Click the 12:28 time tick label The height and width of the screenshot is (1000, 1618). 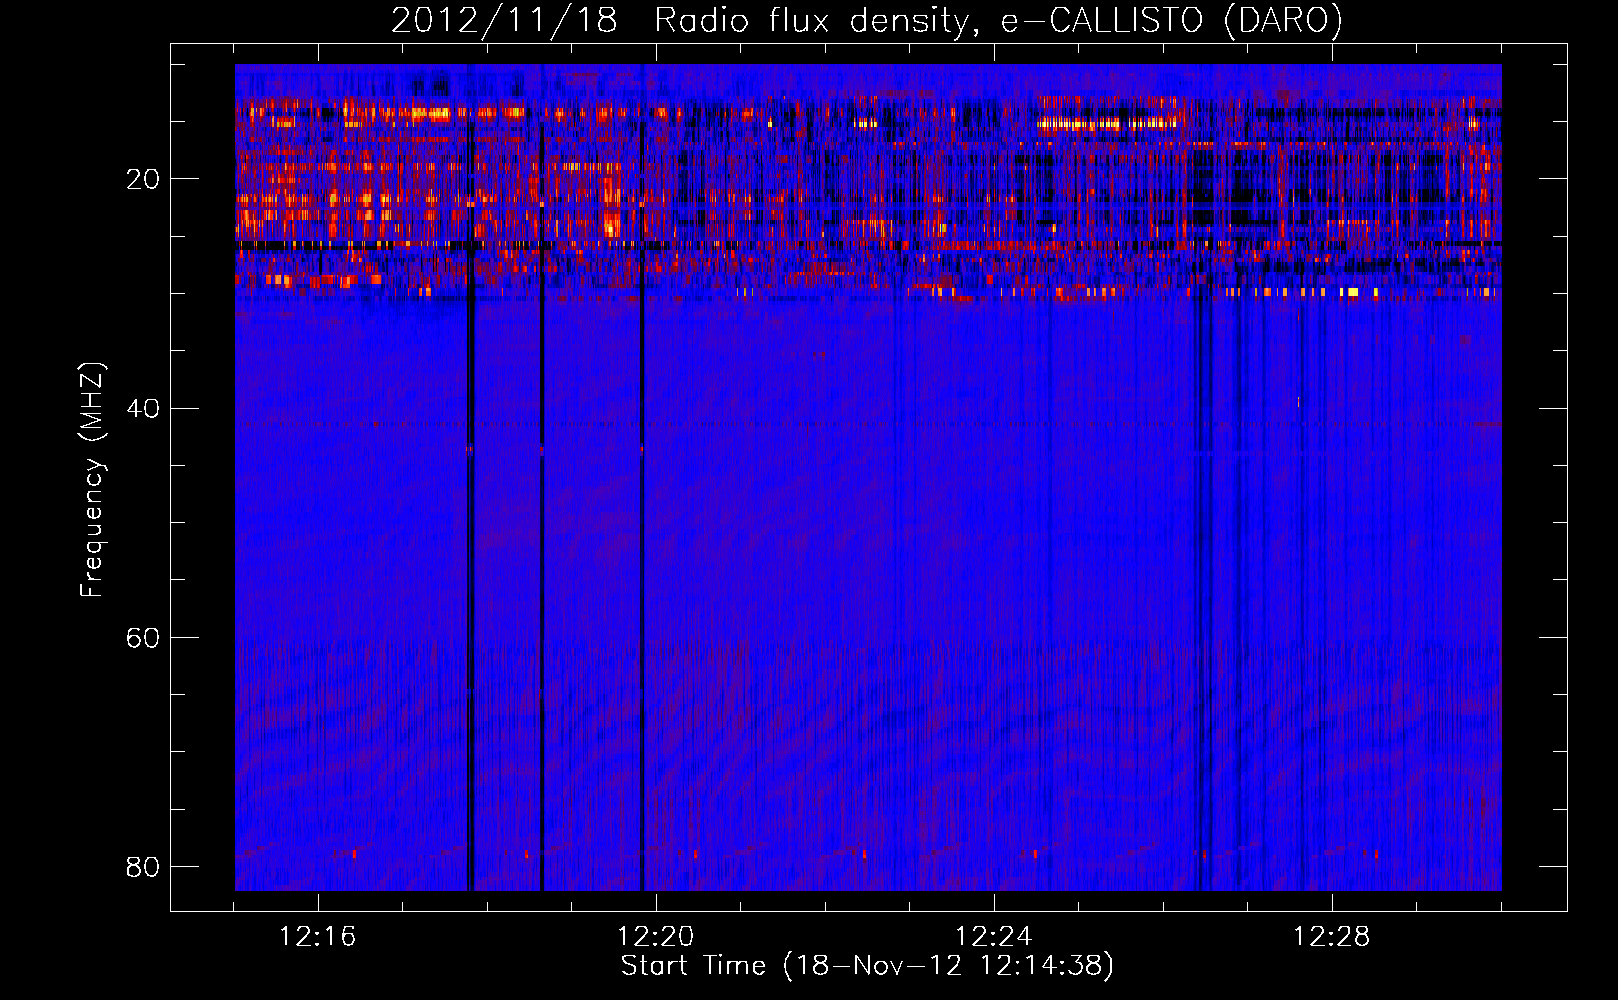1332,937
